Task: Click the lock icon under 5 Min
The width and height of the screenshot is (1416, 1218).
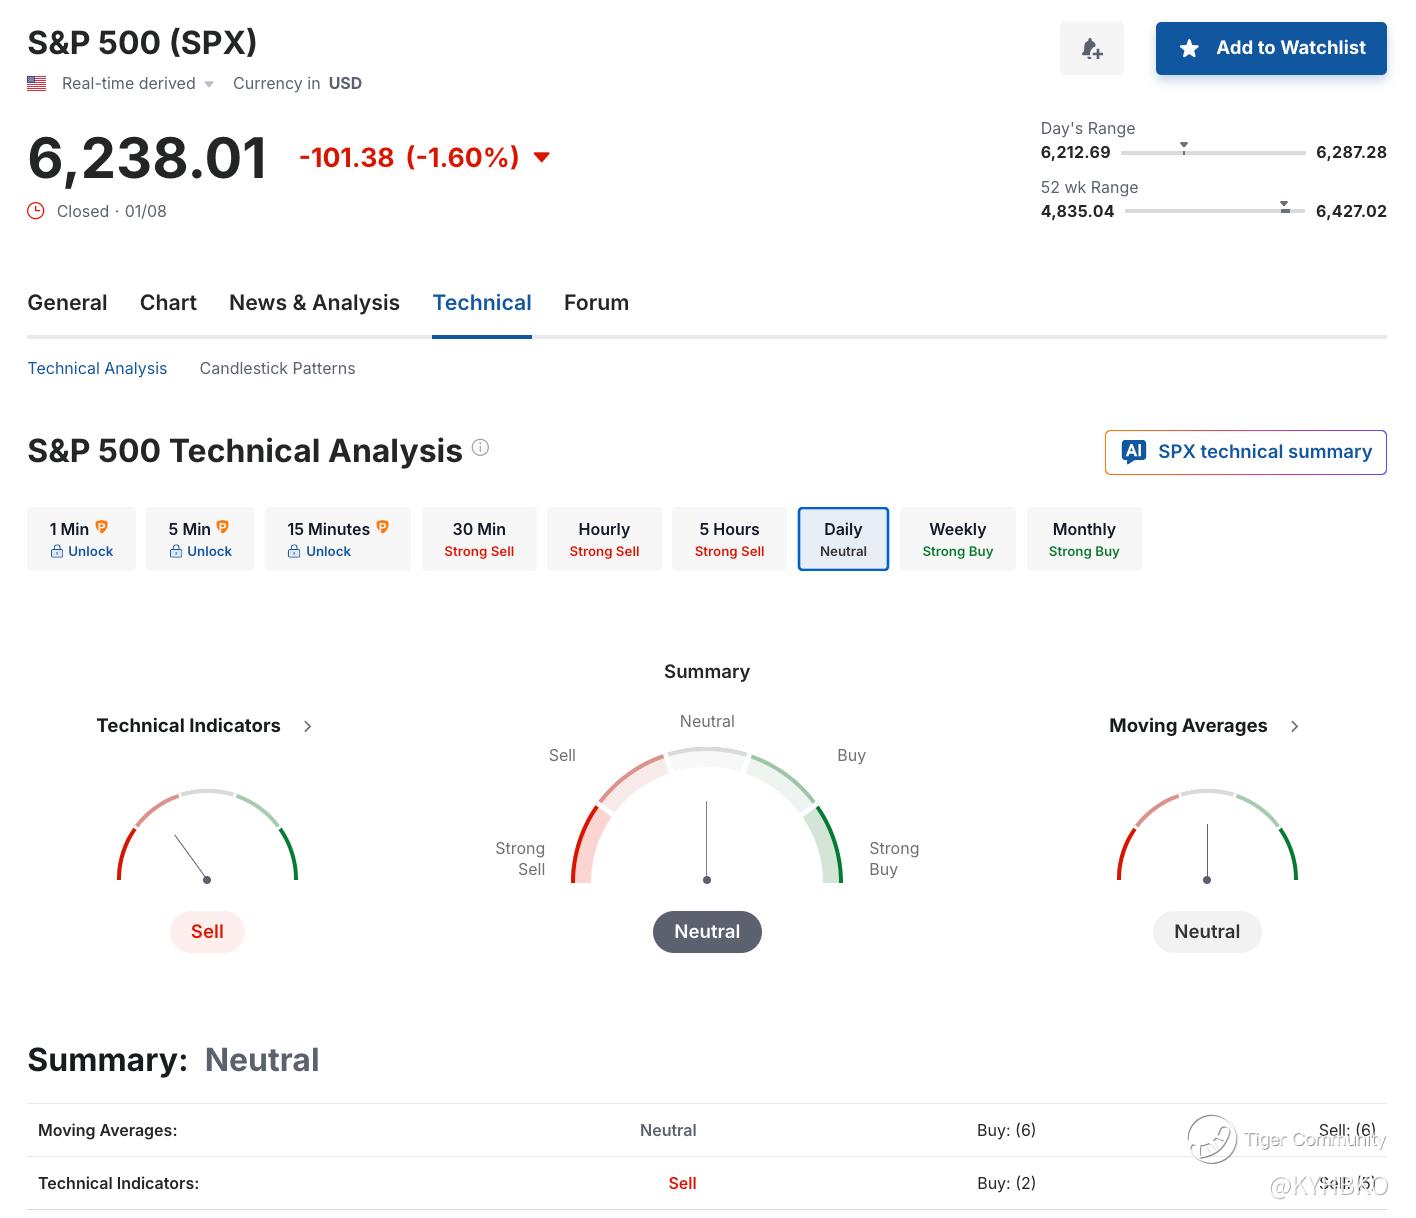Action: (176, 552)
